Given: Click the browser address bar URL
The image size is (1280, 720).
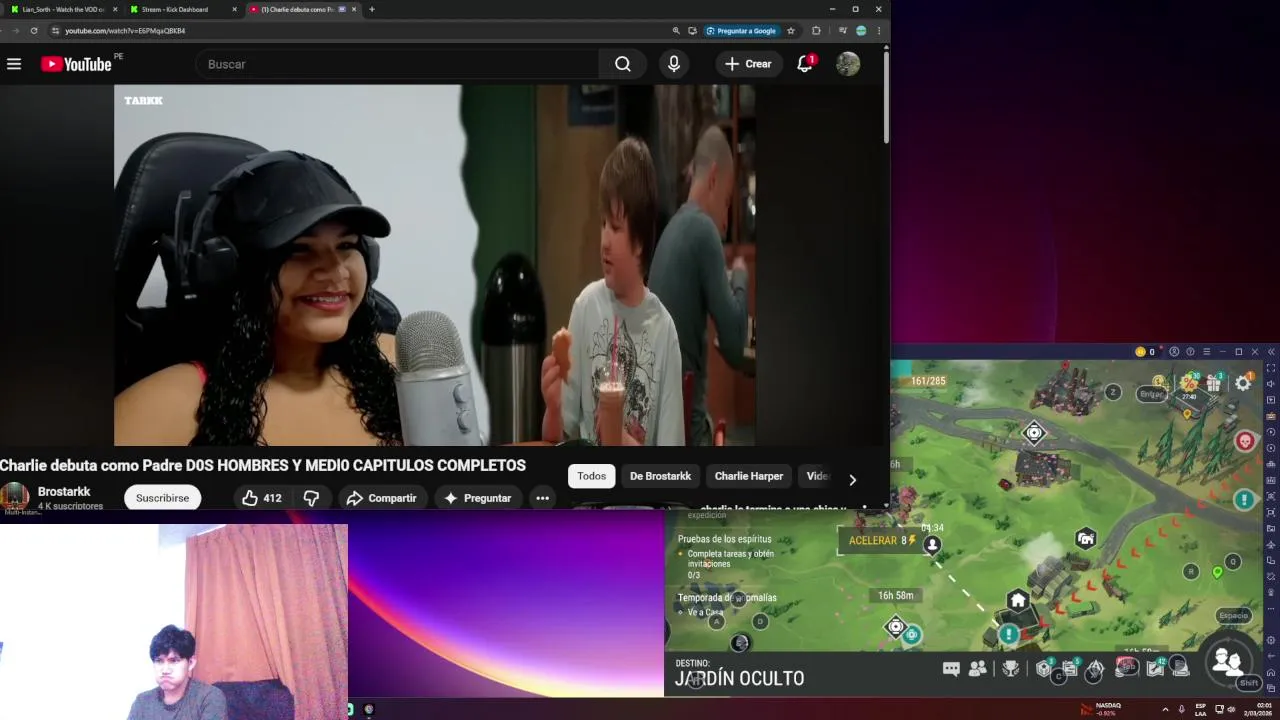Looking at the screenshot, I should [125, 31].
